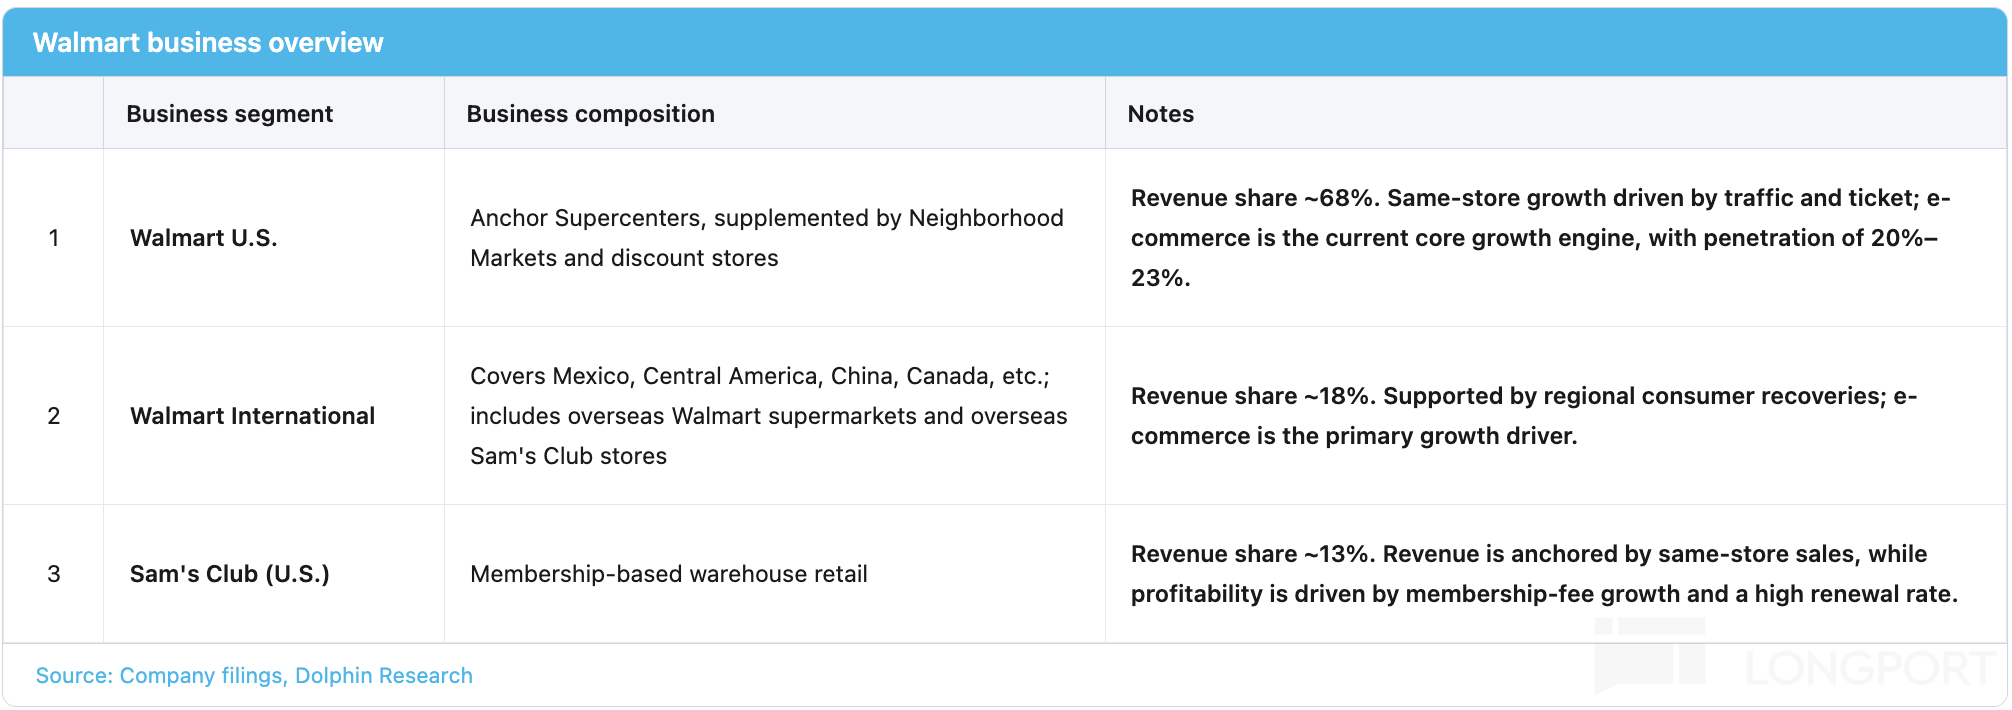The height and width of the screenshot is (710, 2012).
Task: Click the 'Notes' column header
Action: (x=1556, y=113)
